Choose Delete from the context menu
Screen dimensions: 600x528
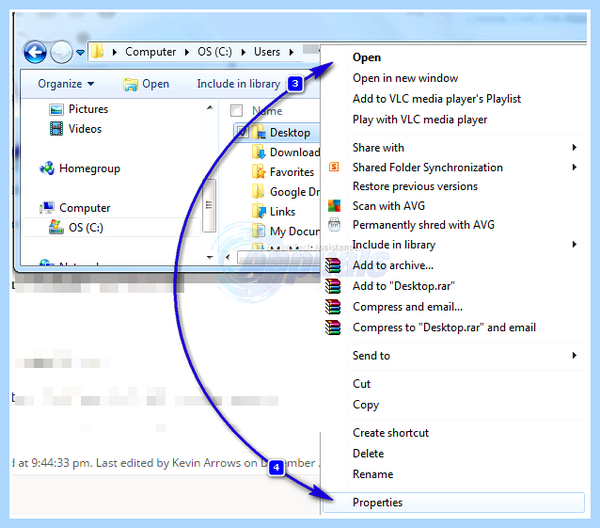click(368, 453)
